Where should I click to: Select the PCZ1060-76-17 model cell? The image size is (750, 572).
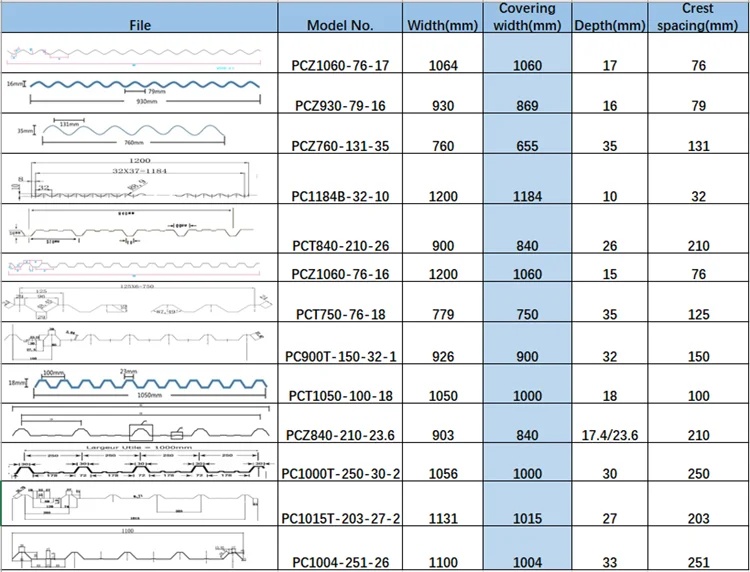pos(340,65)
